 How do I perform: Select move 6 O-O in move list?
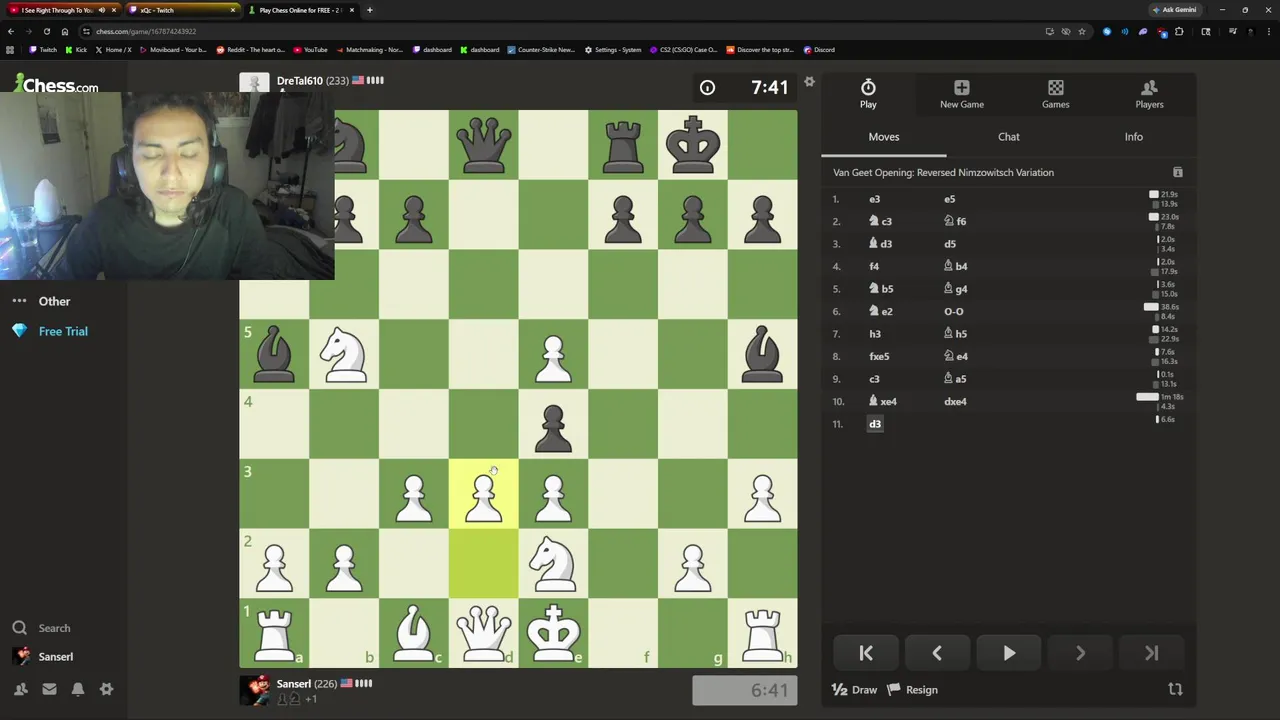click(x=953, y=311)
